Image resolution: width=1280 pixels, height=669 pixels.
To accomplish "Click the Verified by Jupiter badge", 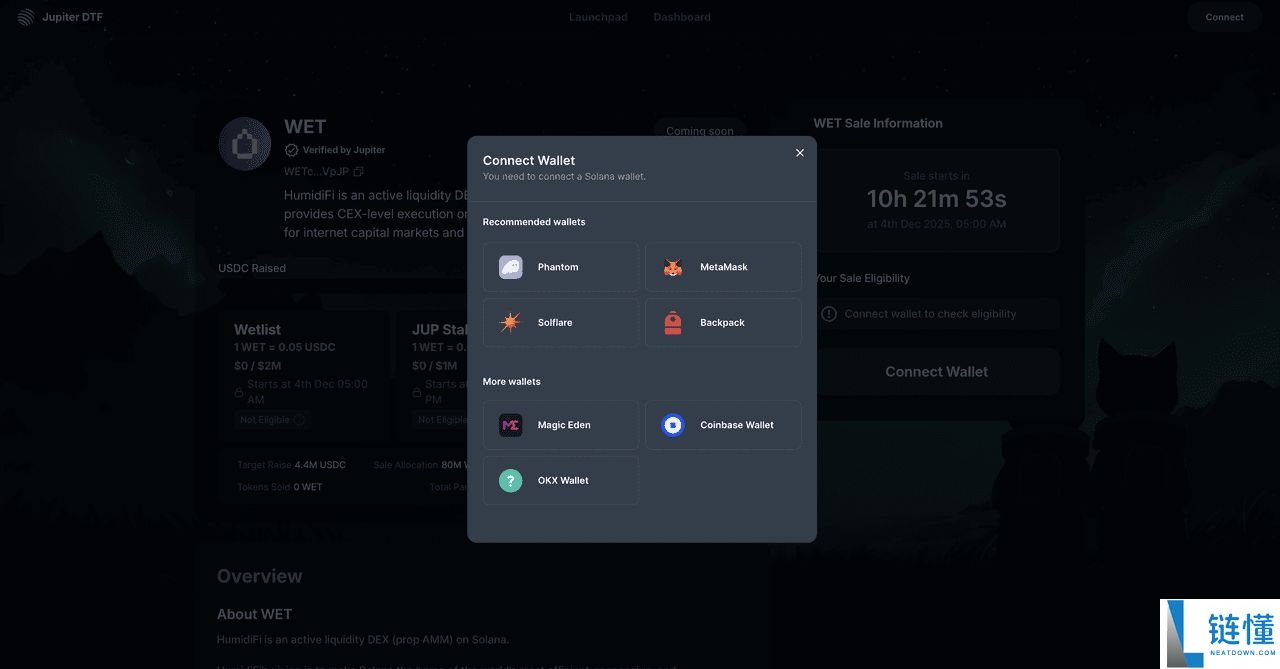I will (x=335, y=150).
